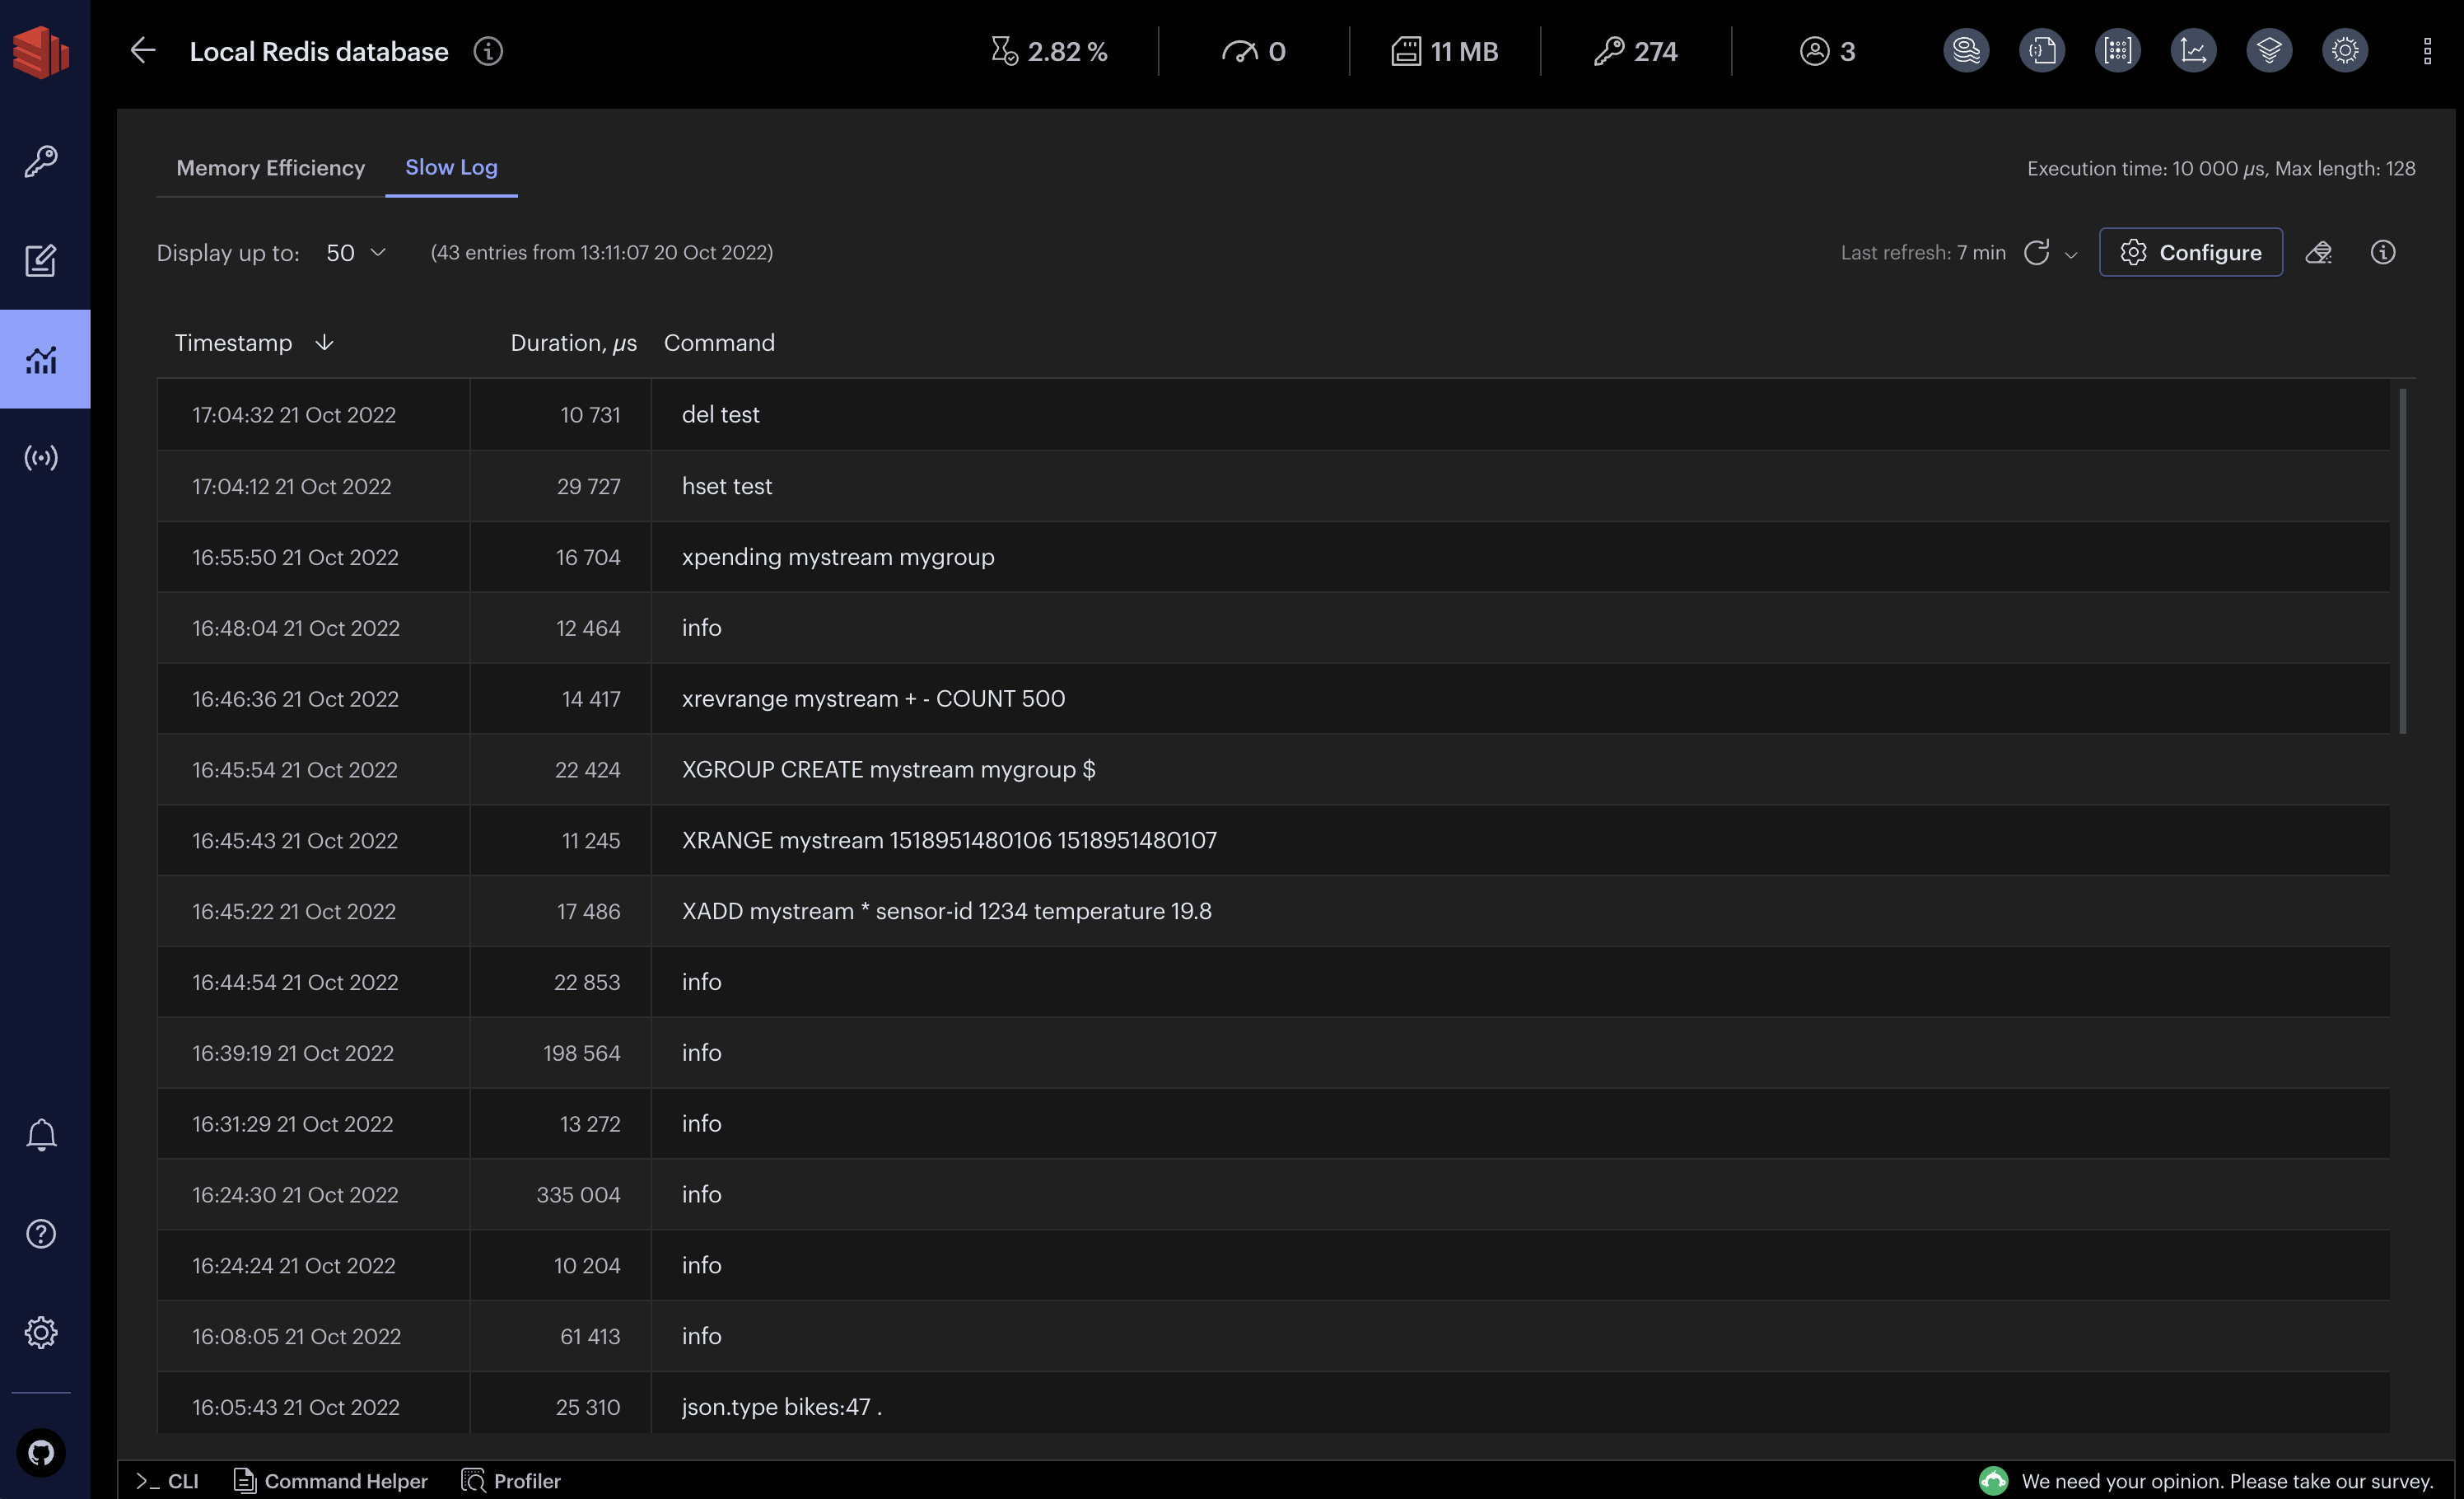This screenshot has width=2464, height=1499.
Task: Open the three-dot more menu at top right
Action: 2427,51
